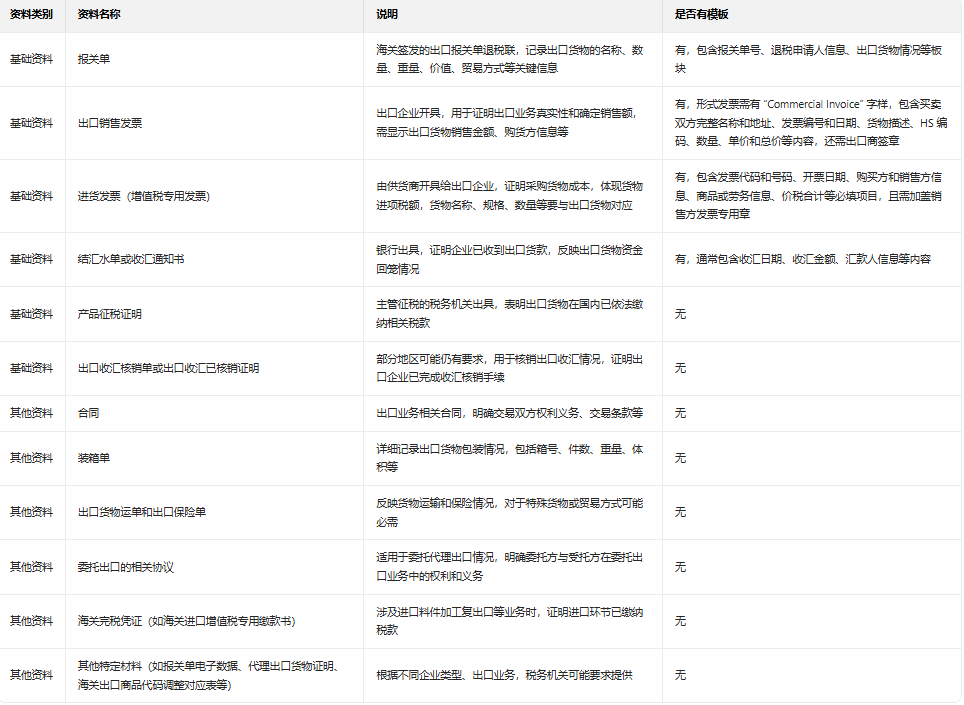Click 其他资料 in the 海关完税凭证 row
This screenshot has height=705, width=964.
(x=31, y=621)
